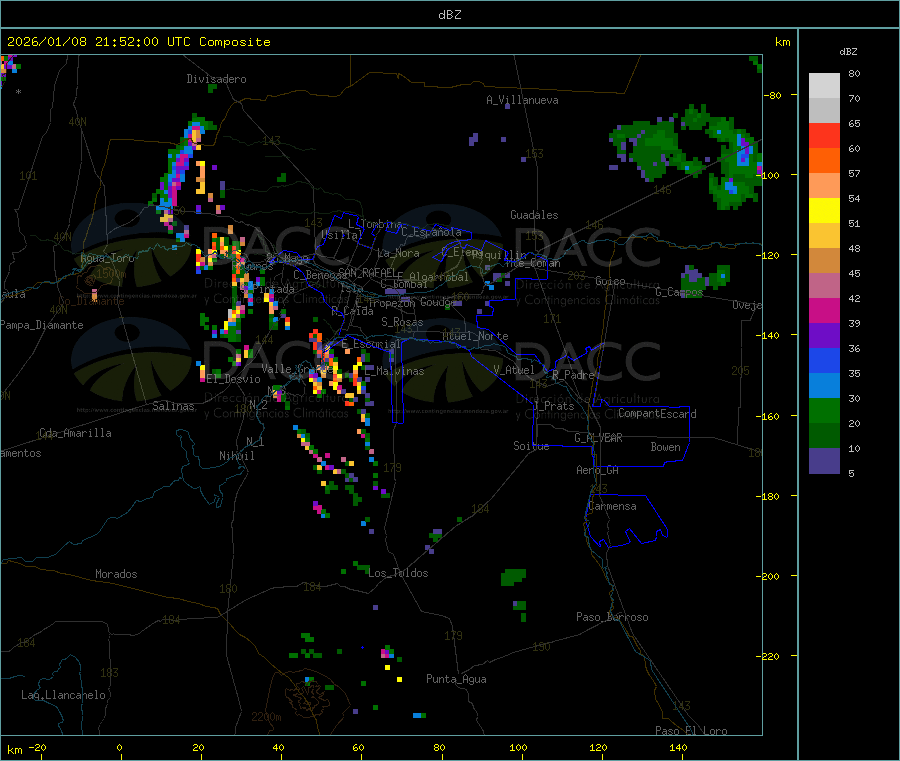Select the red 65 dBZ legend swatch
The width and height of the screenshot is (900, 761).
[x=824, y=135]
